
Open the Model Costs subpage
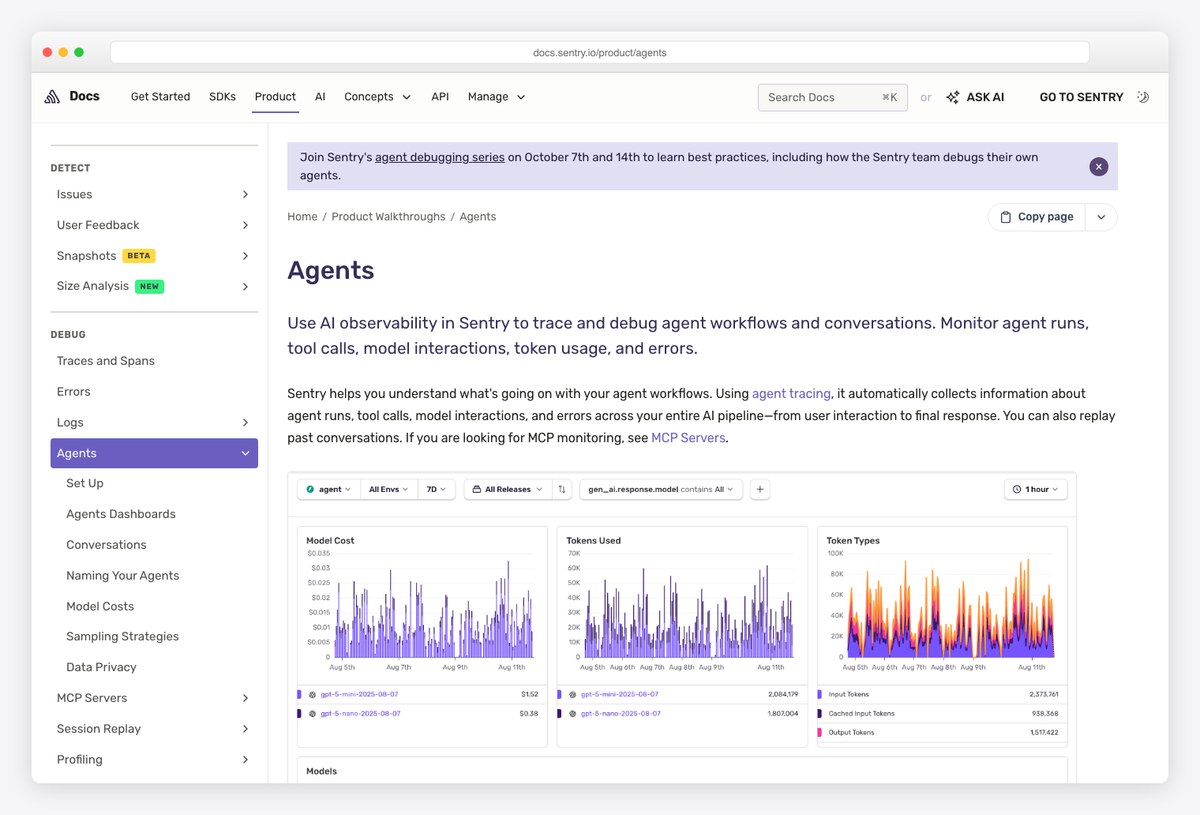(100, 607)
